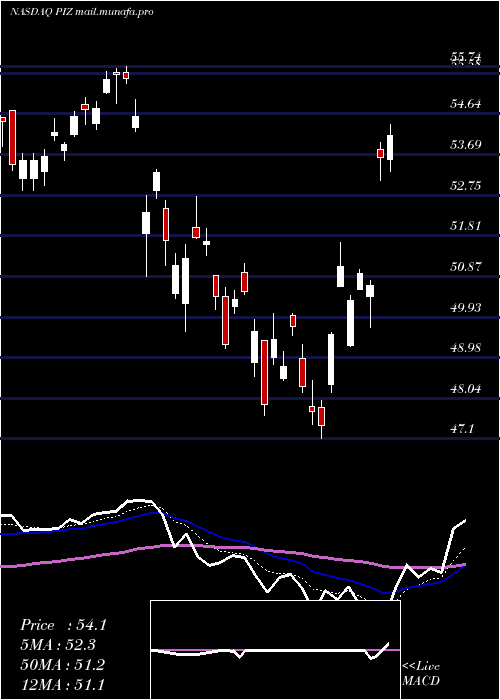Click the large red candlestick at chart's left edge

click(x=12, y=138)
